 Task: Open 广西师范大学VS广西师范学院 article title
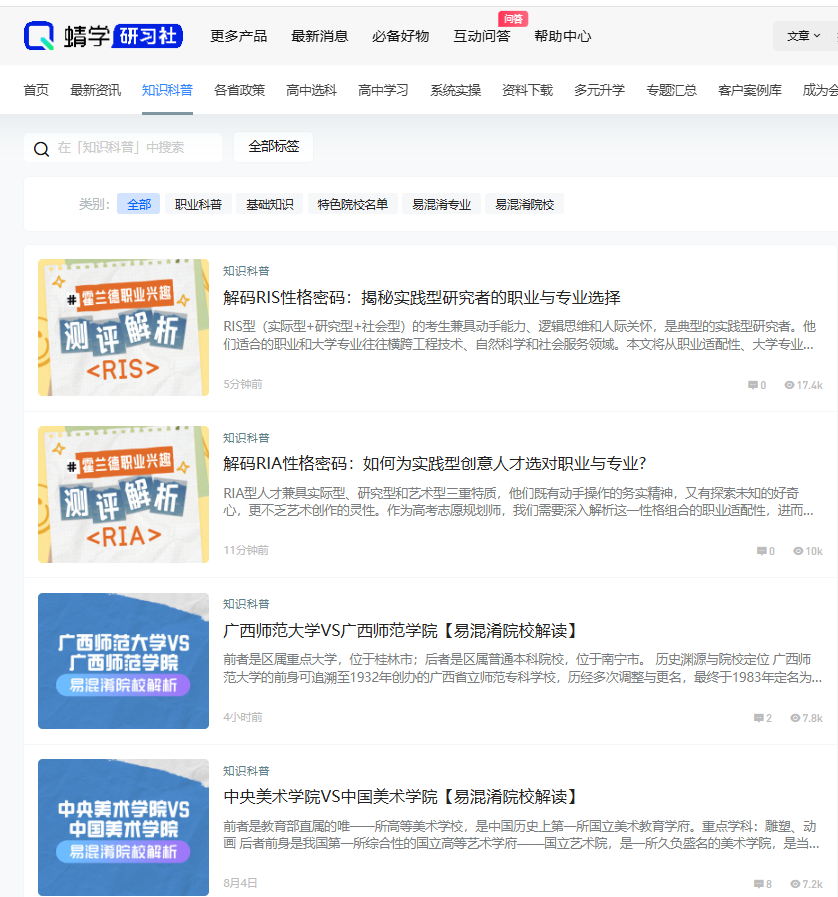tap(402, 631)
